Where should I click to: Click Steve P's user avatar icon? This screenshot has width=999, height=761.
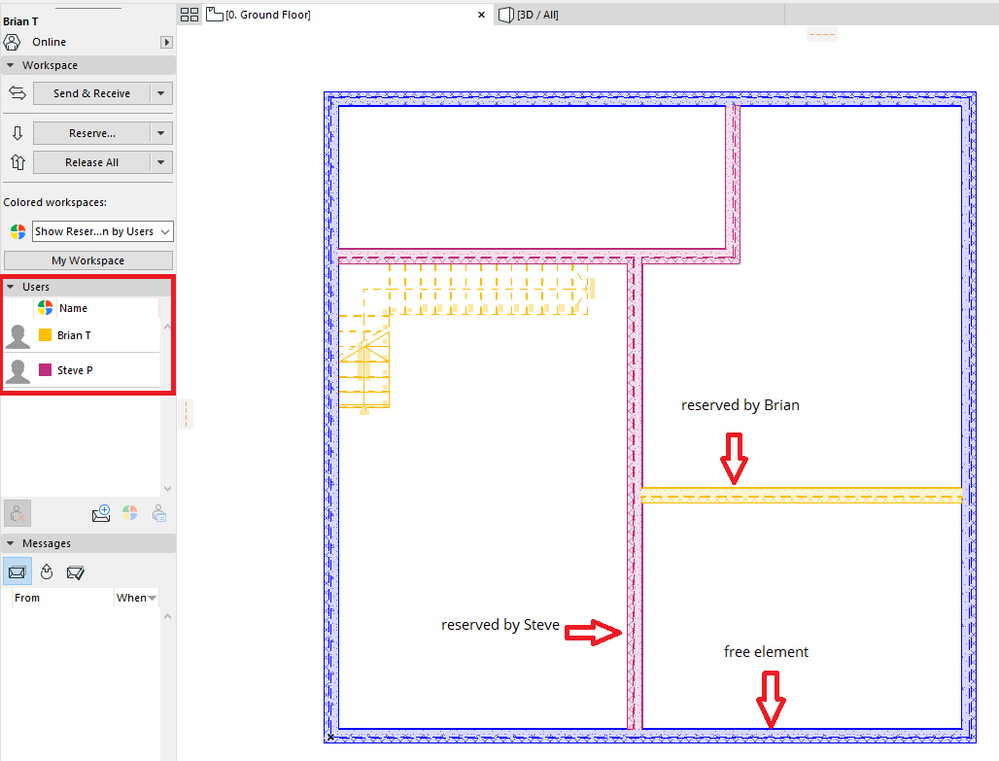click(x=18, y=371)
